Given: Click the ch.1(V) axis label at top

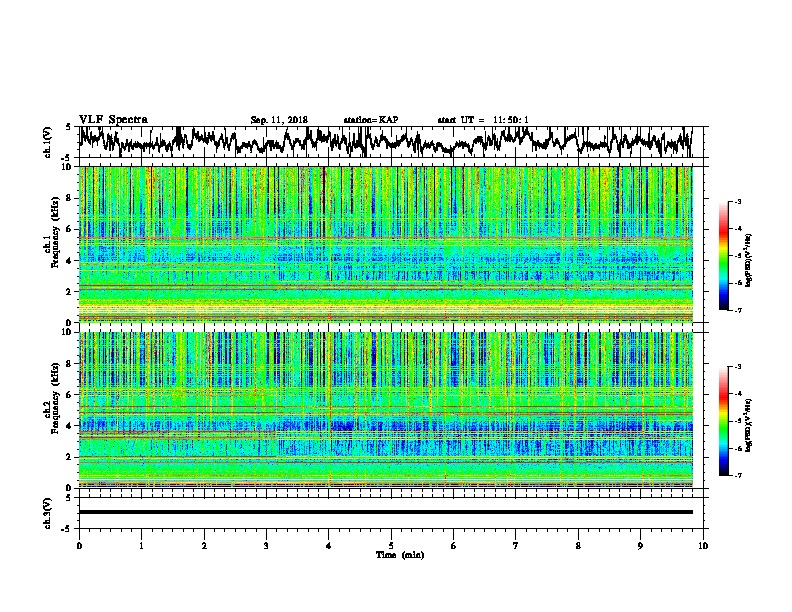Looking at the screenshot, I should click(x=48, y=142).
